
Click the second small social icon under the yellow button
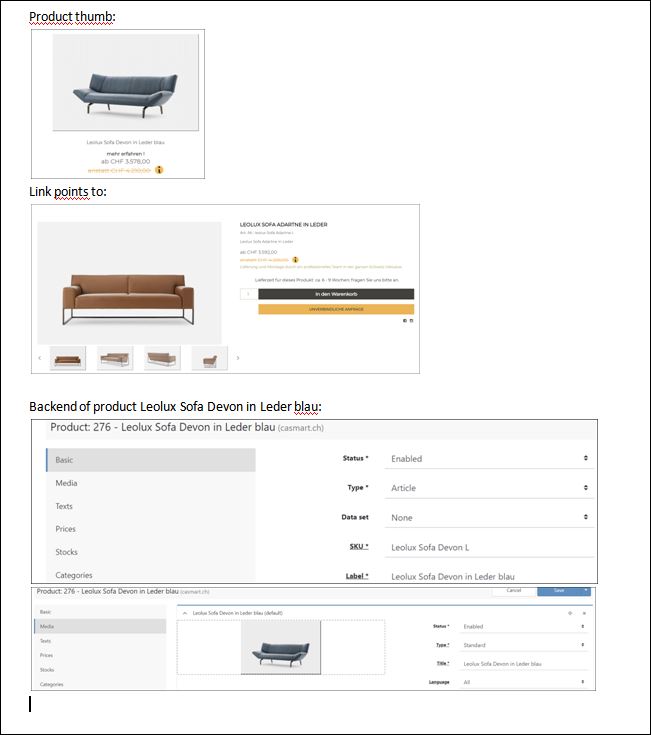tap(412, 321)
